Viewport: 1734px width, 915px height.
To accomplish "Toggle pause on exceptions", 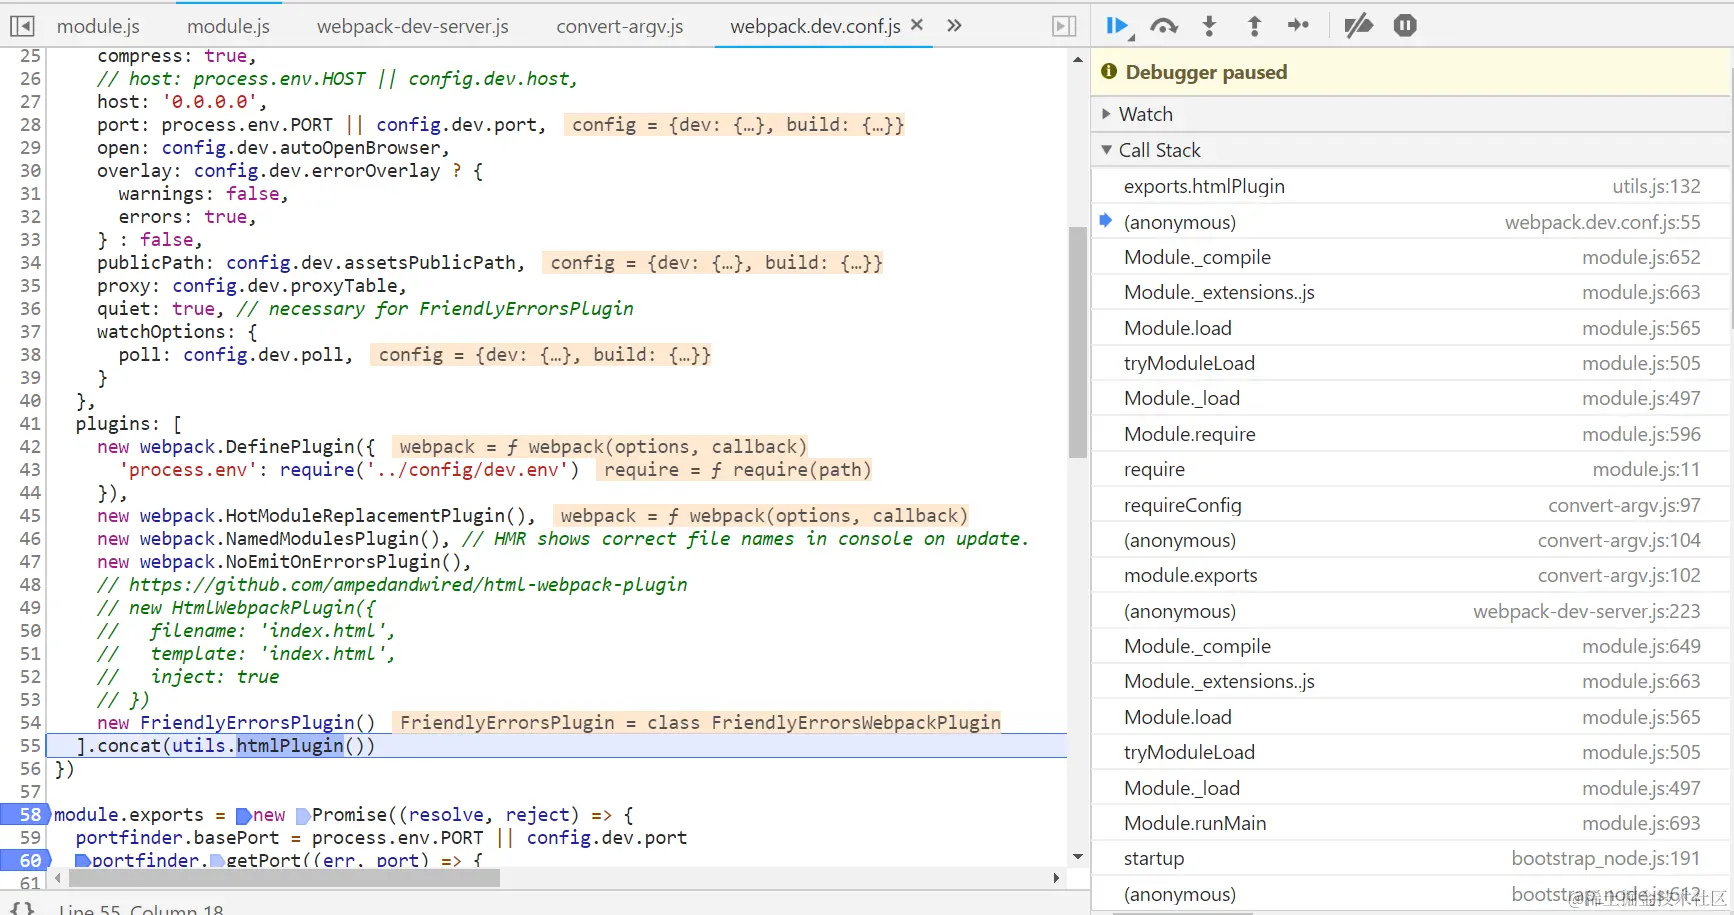I will 1405,26.
